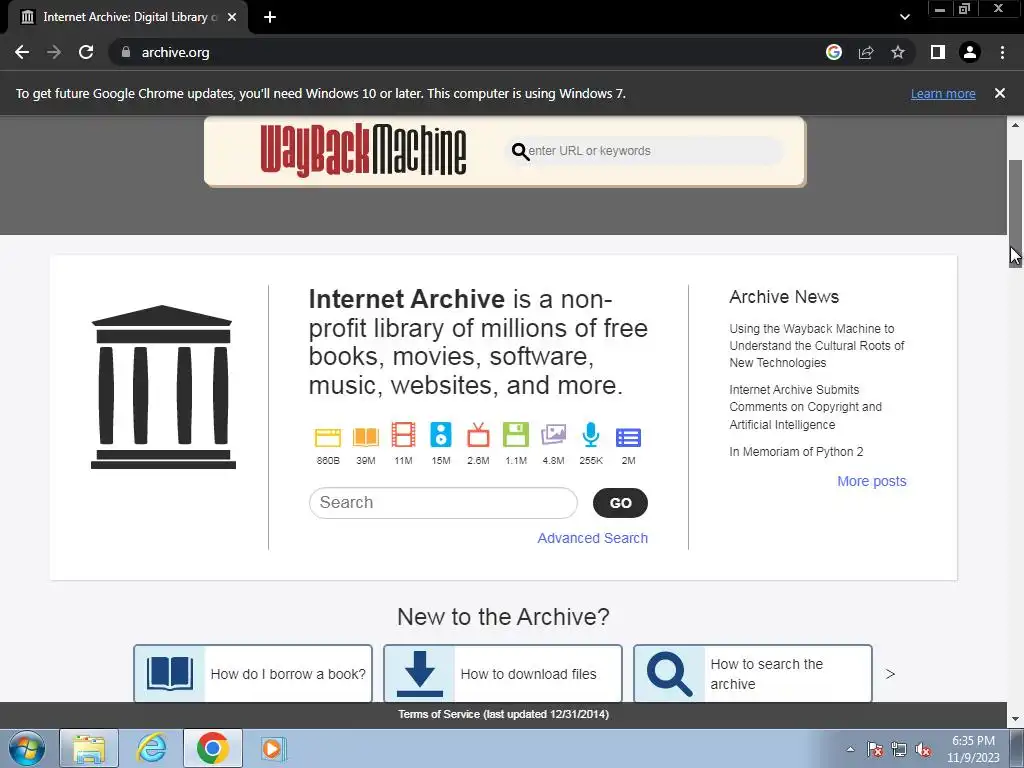
Task: Open a new browser tab
Action: [x=270, y=17]
